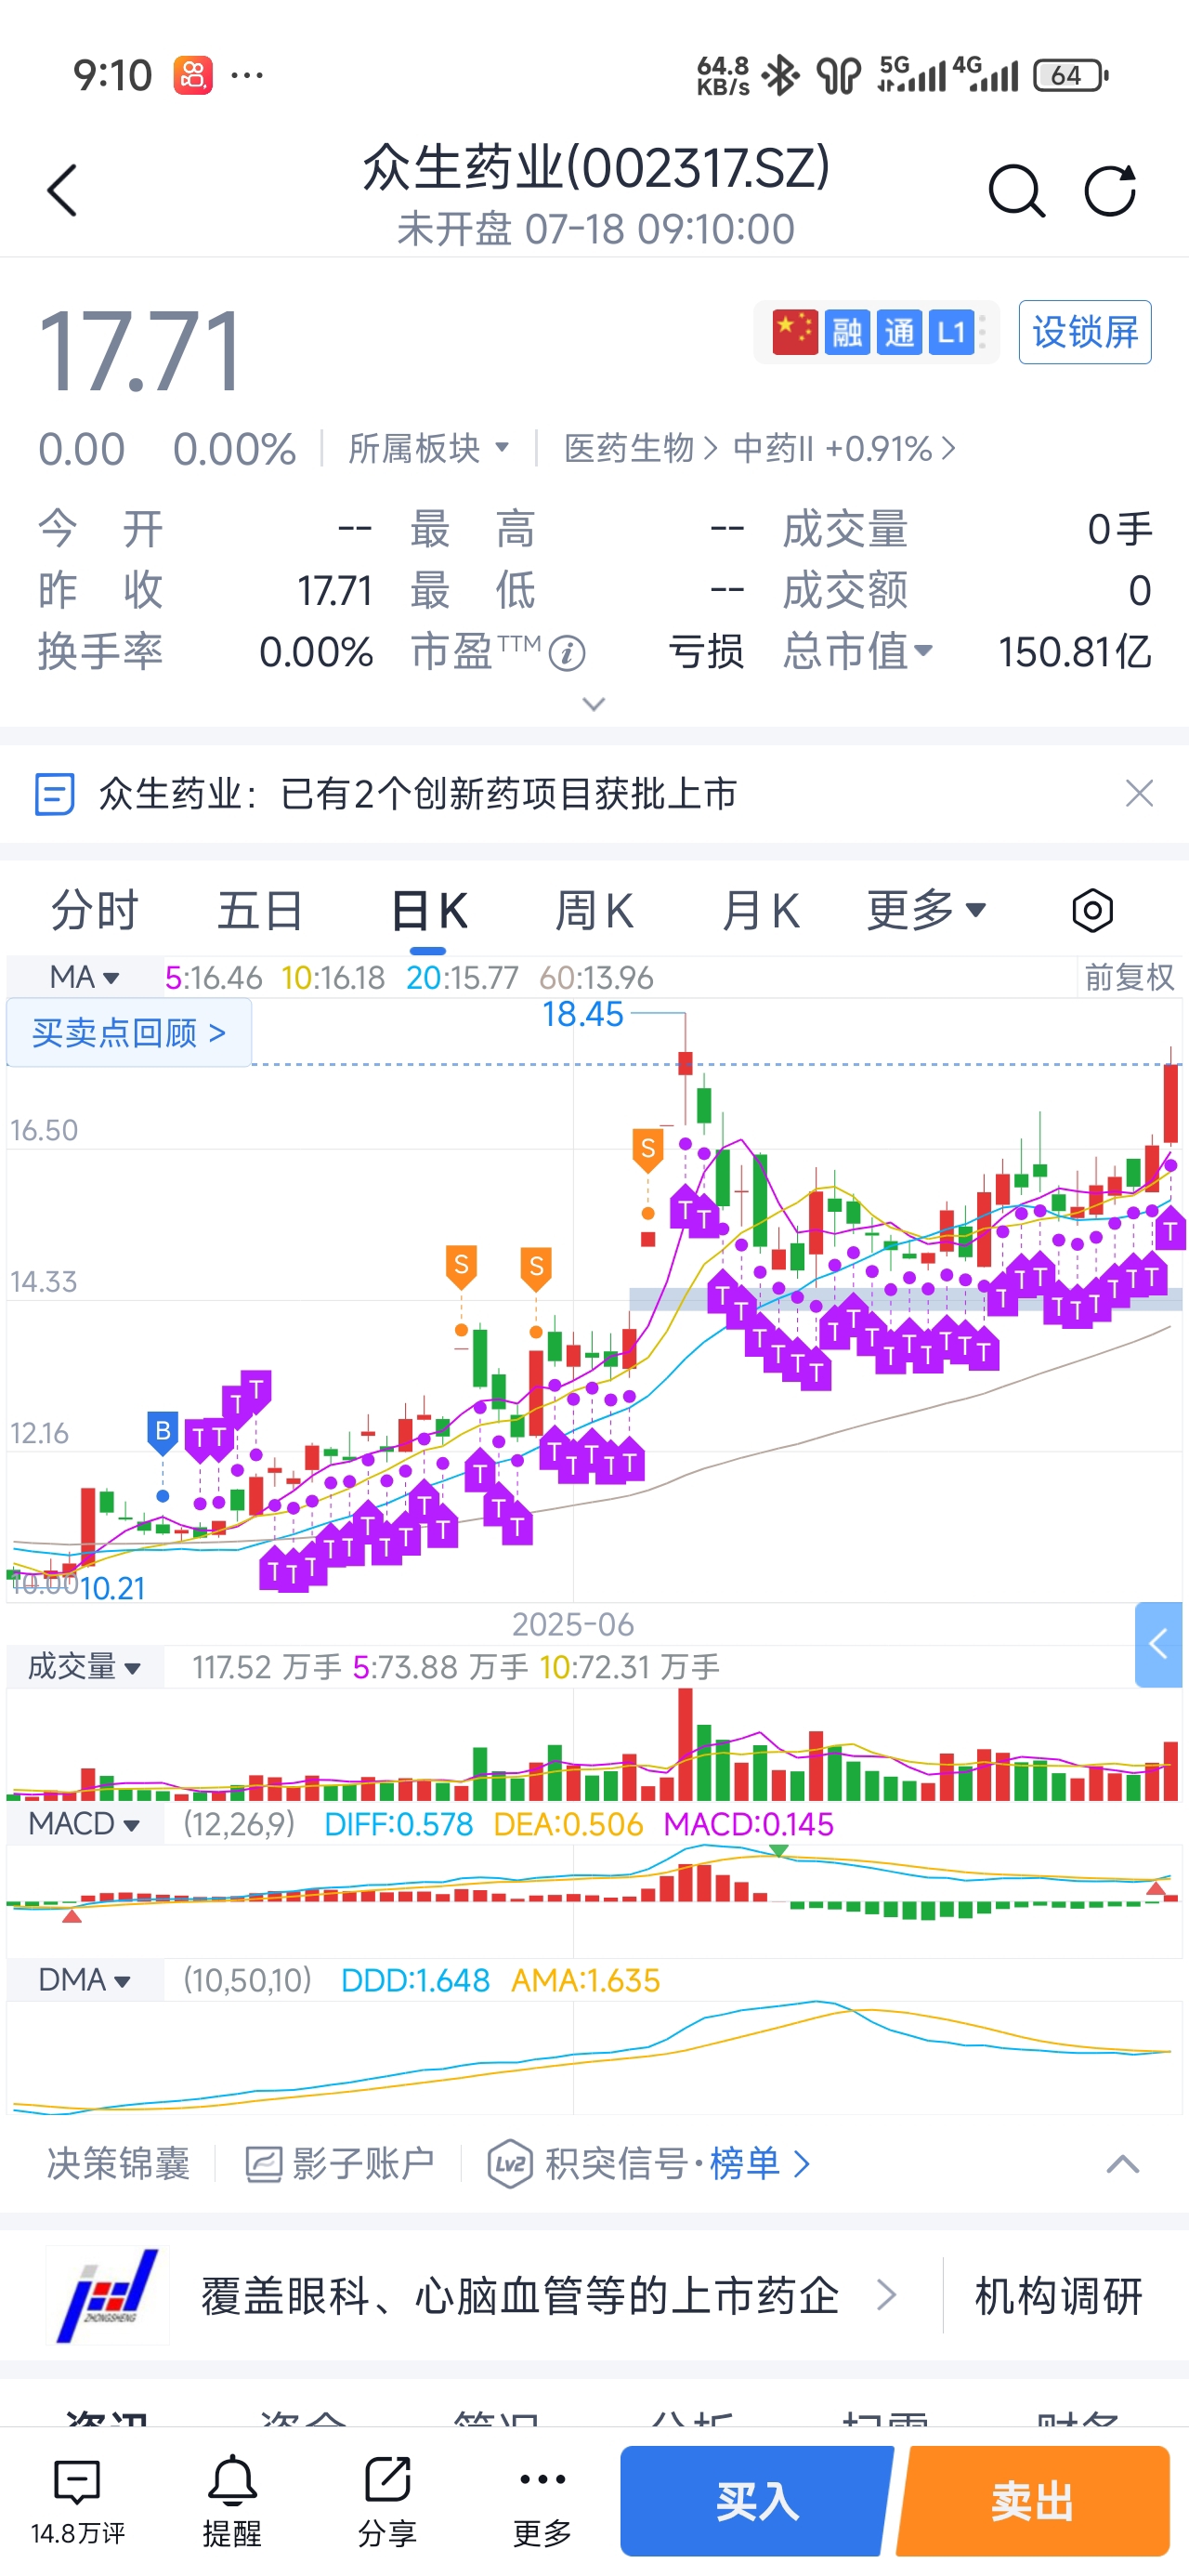Open Lv2 积突信号 icon
Viewport: 1189px width, 2576px height.
(x=510, y=2164)
